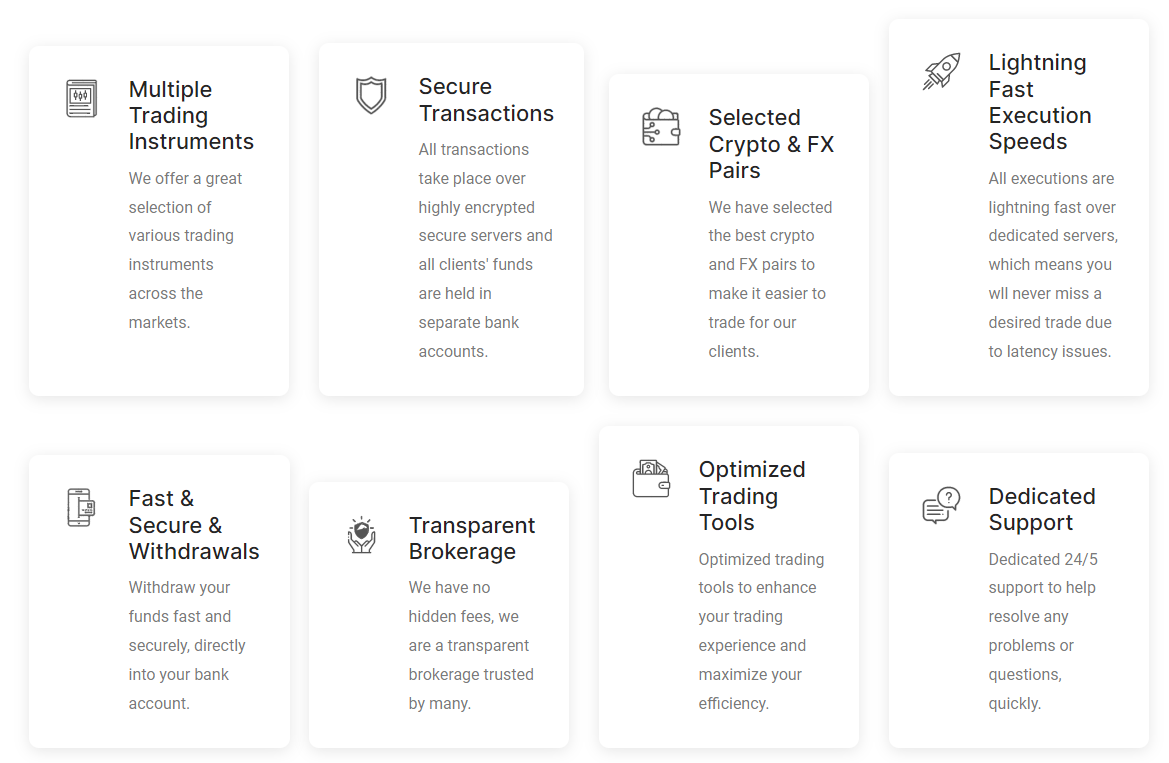The height and width of the screenshot is (763, 1169).
Task: Click the crypto wallet icon
Action: click(x=661, y=126)
